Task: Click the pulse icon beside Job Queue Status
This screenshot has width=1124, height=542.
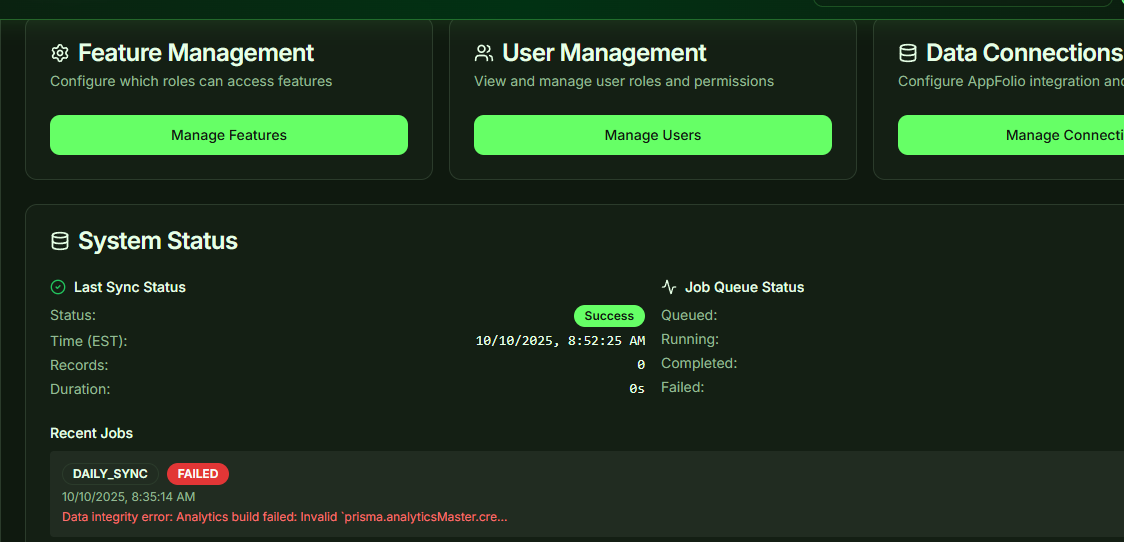Action: coord(669,287)
